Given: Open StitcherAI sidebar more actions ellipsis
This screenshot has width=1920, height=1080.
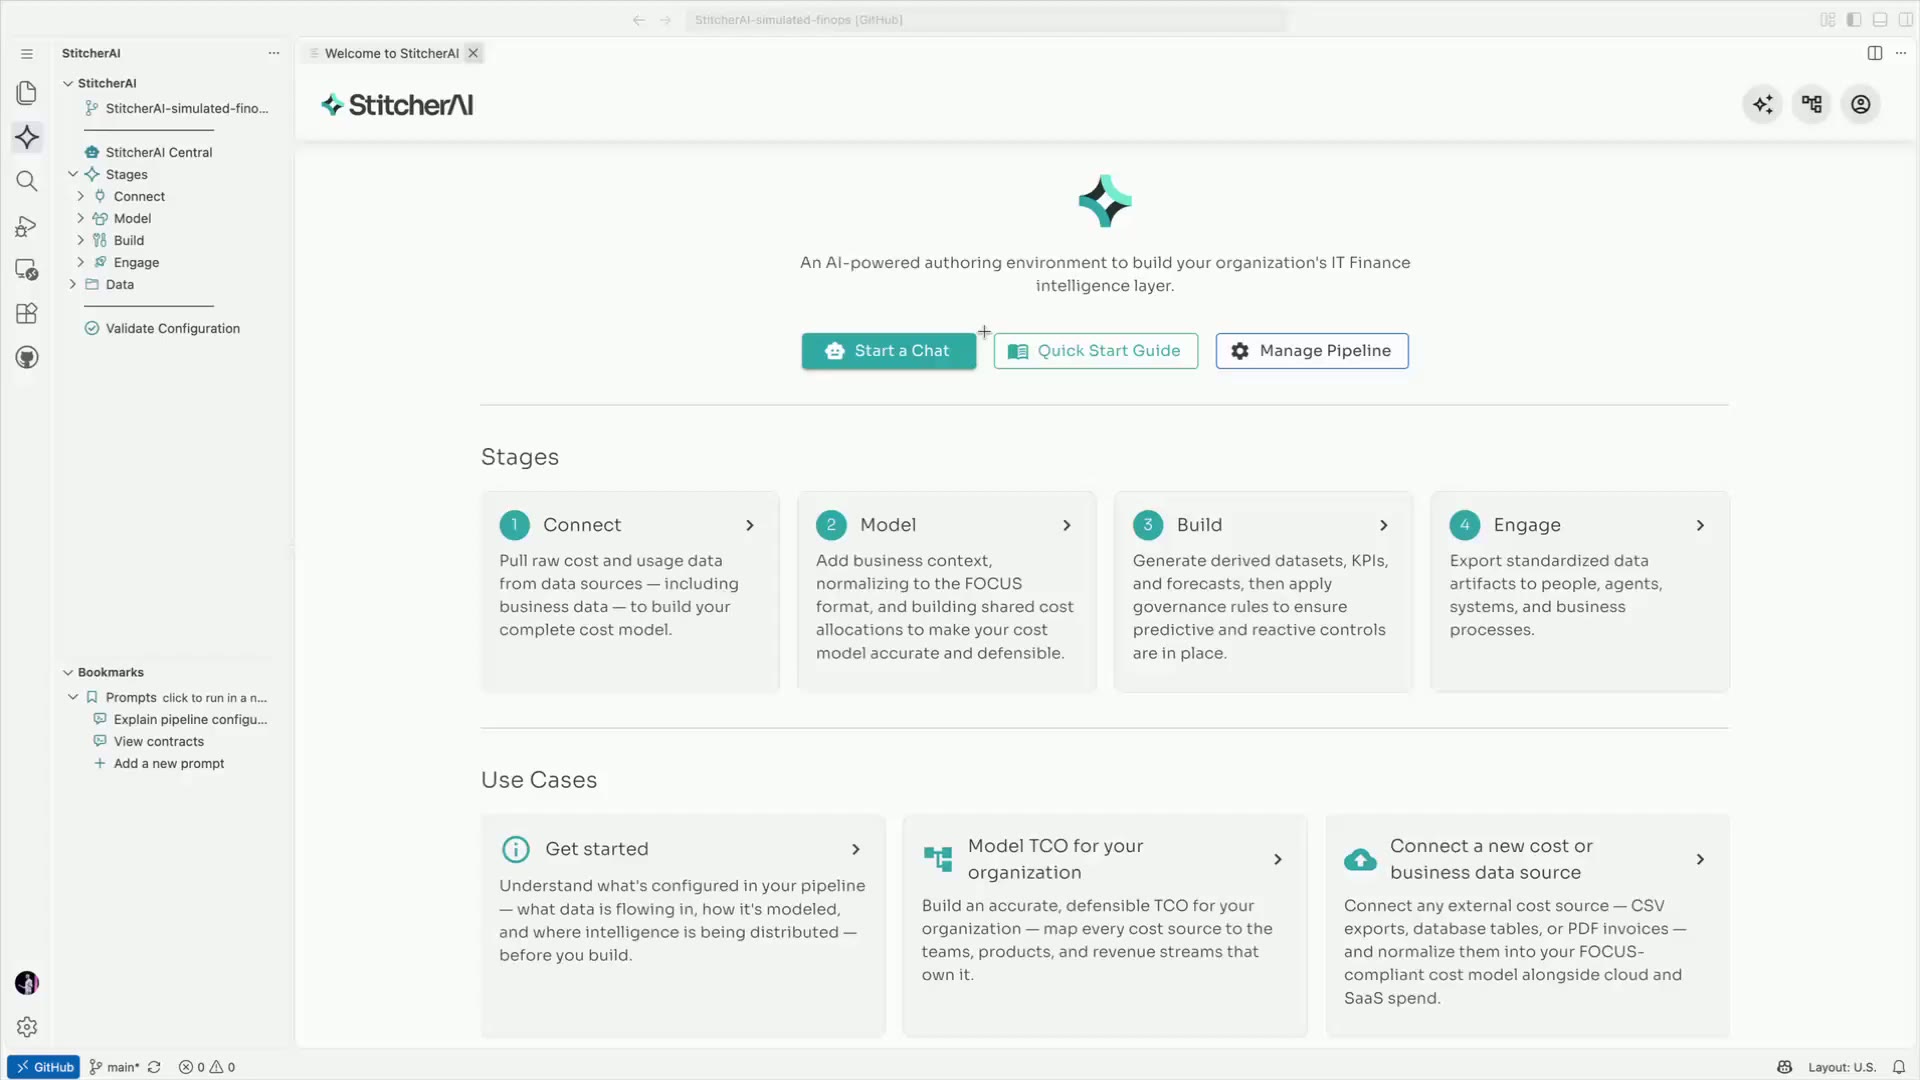Looking at the screenshot, I should tap(274, 53).
